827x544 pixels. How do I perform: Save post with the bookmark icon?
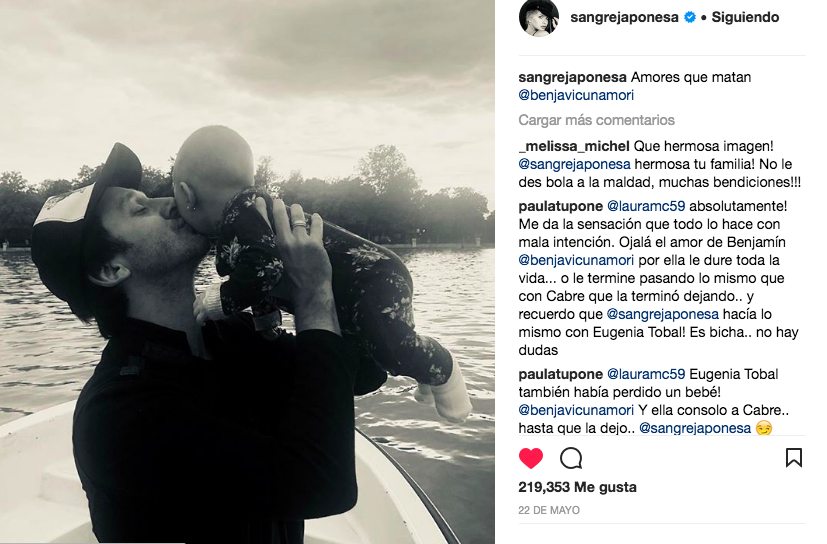(x=794, y=457)
